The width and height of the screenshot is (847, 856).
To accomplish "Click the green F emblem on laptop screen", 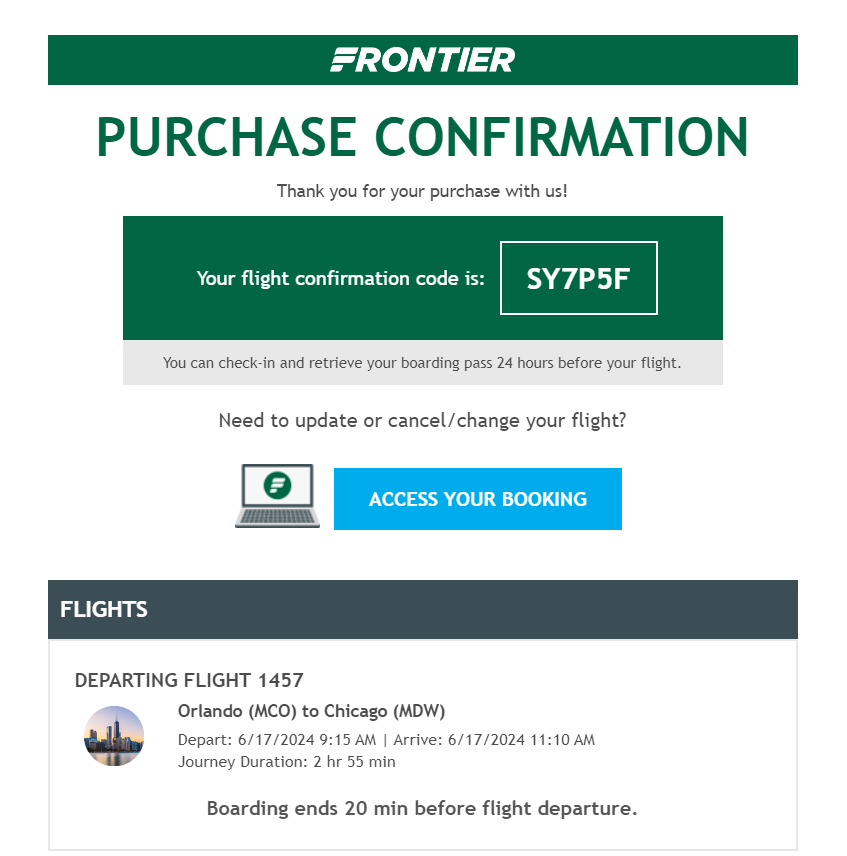I will tap(277, 485).
